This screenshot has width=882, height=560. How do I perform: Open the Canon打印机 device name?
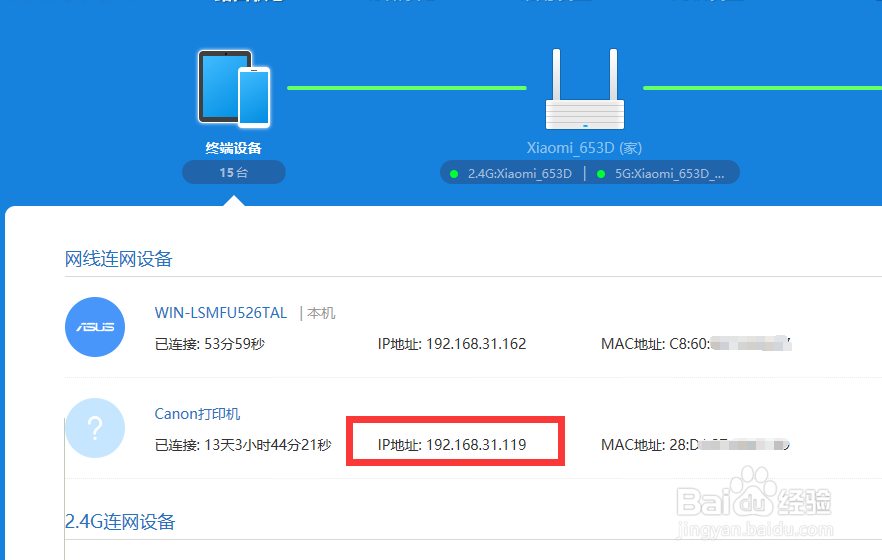[x=197, y=414]
